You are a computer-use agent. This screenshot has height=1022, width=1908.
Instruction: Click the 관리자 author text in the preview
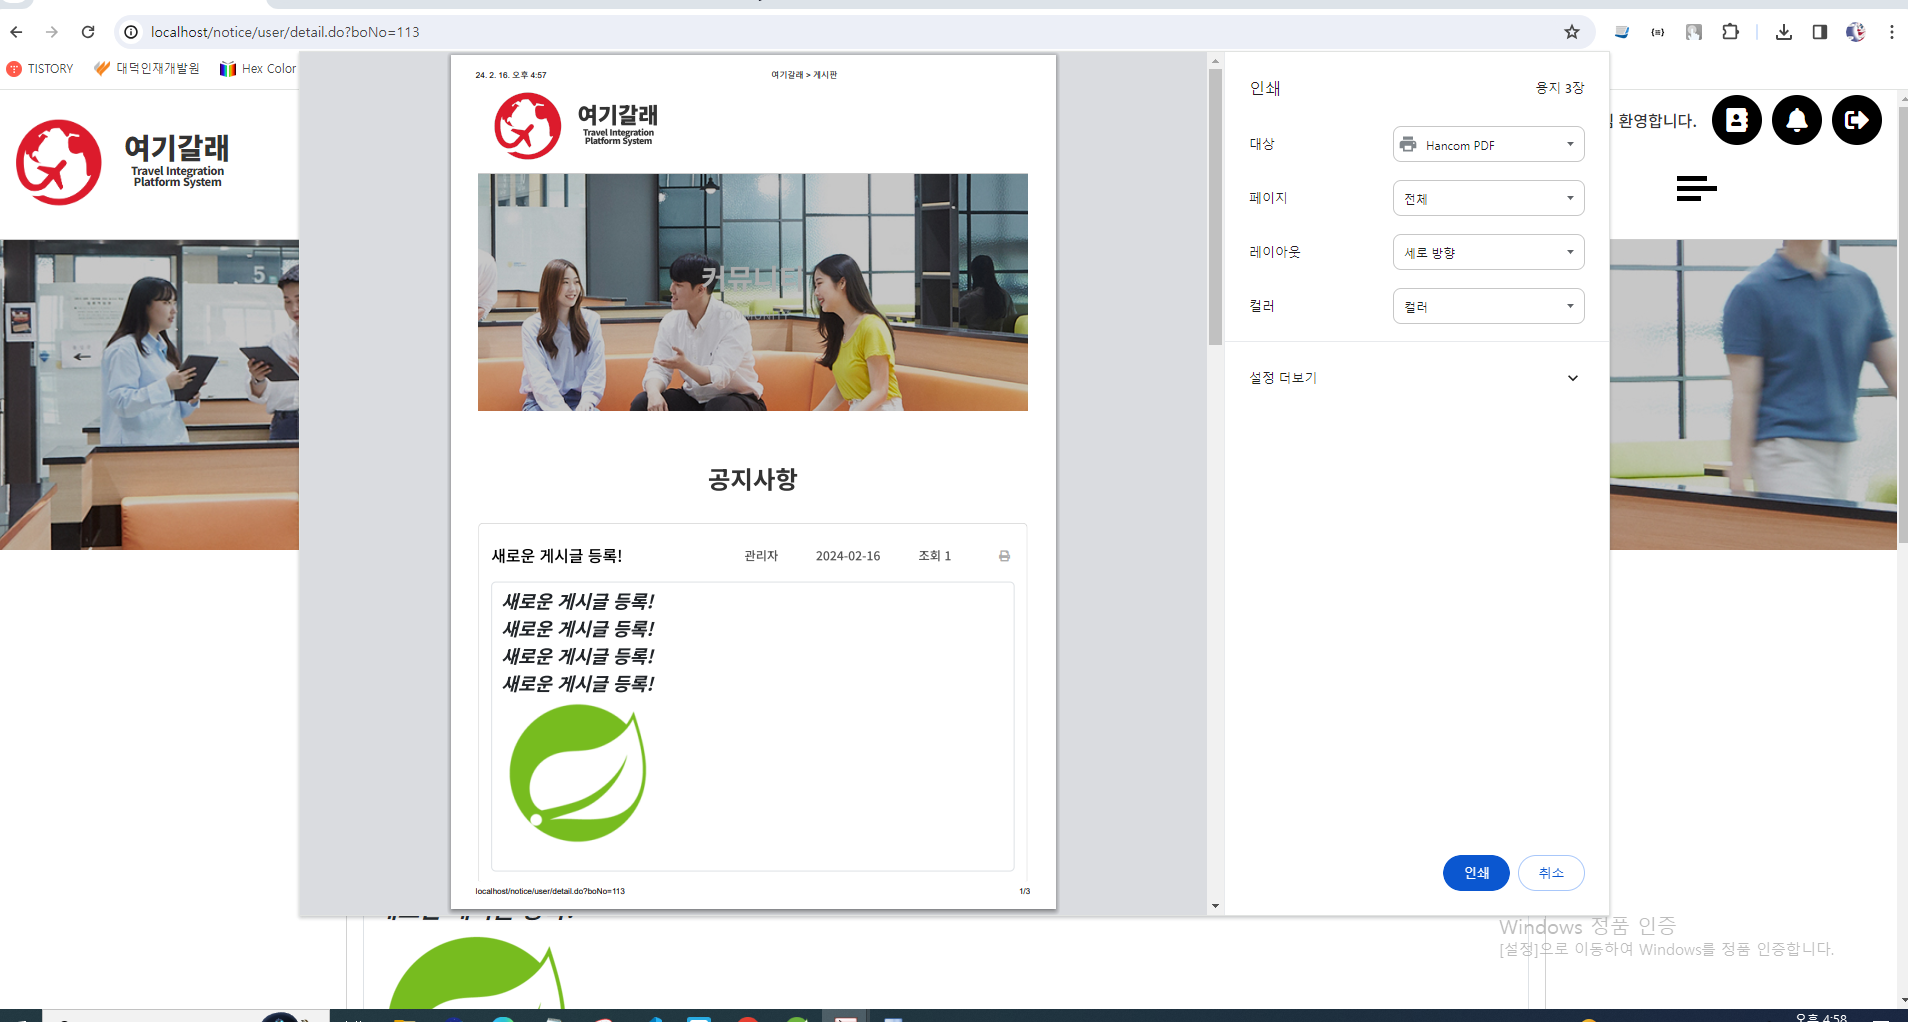tap(761, 556)
